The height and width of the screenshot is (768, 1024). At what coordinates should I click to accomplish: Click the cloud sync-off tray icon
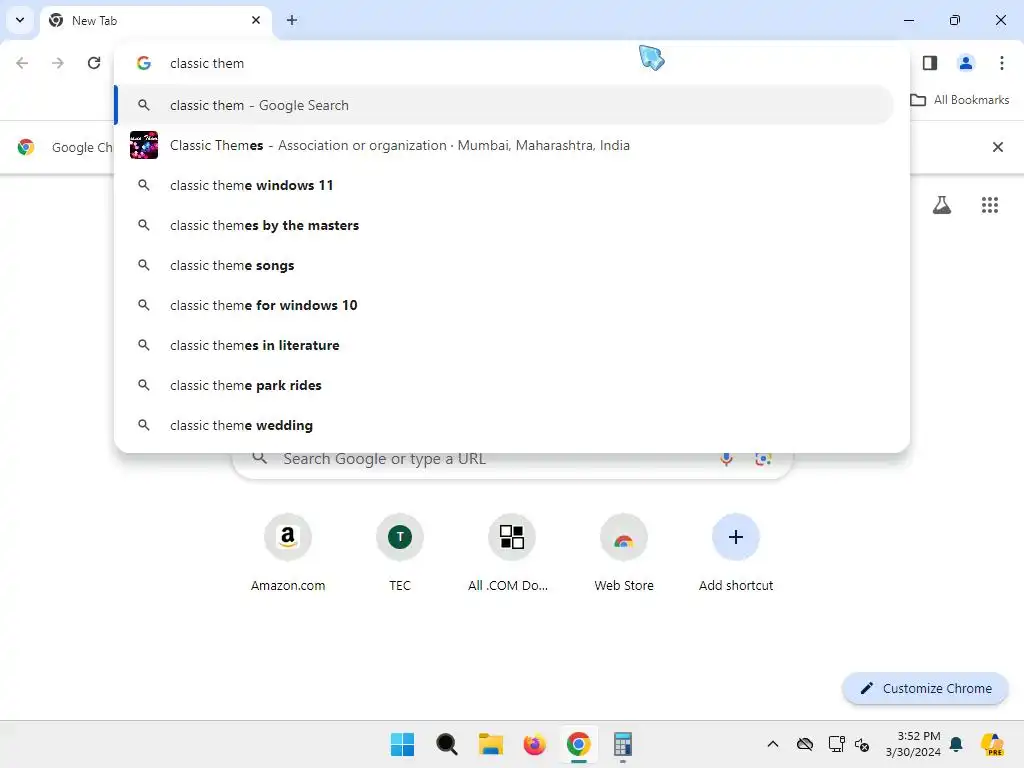pyautogui.click(x=805, y=744)
